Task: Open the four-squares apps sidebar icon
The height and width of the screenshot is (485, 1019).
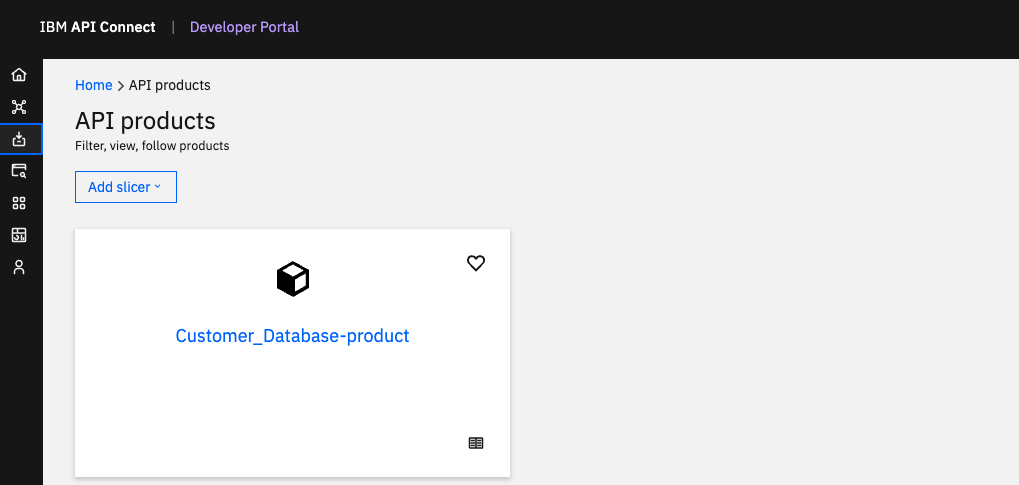Action: tap(19, 203)
